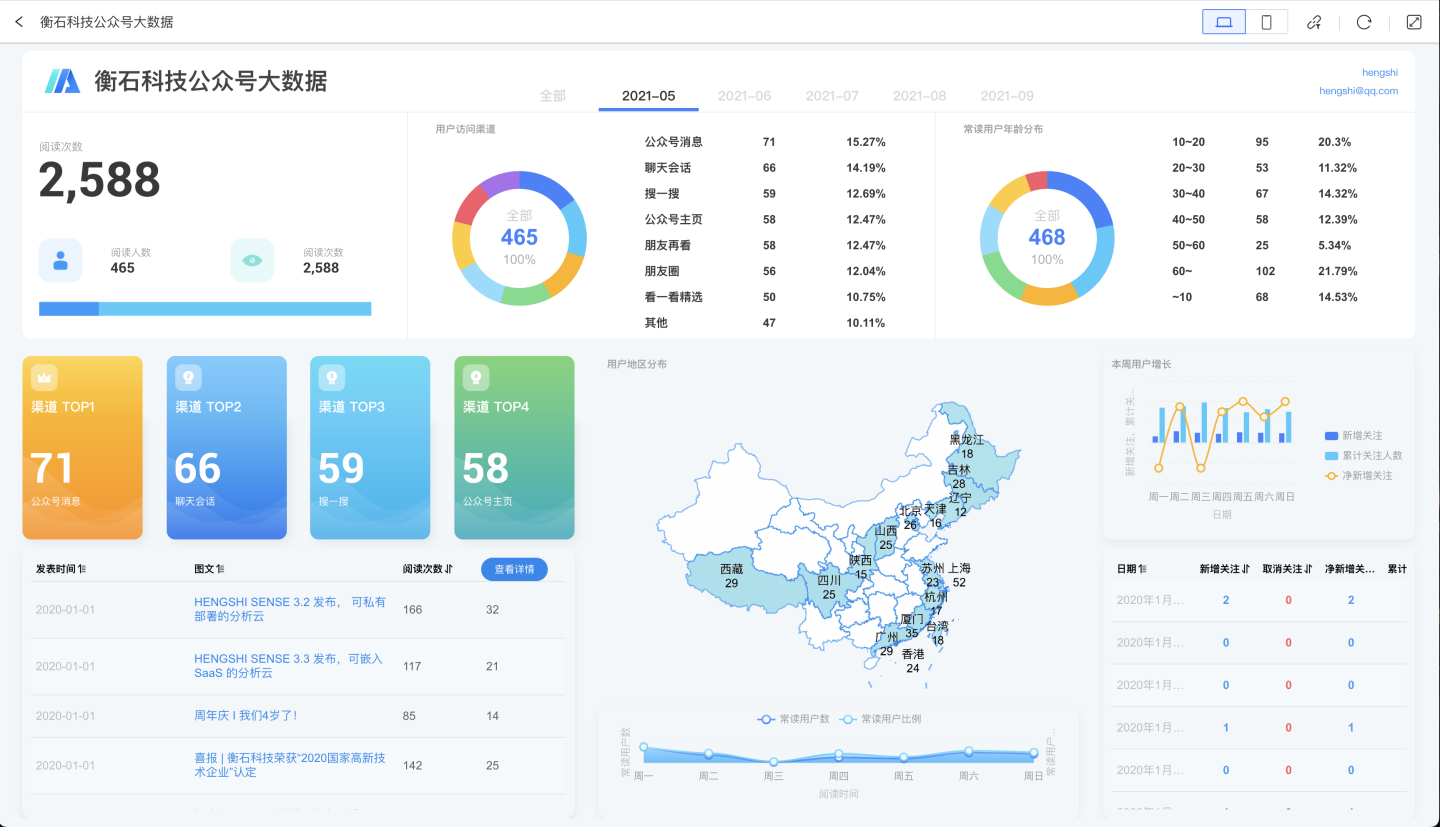1440x827 pixels.
Task: Sort growth table by 新增关注 column
Action: pyautogui.click(x=1225, y=569)
